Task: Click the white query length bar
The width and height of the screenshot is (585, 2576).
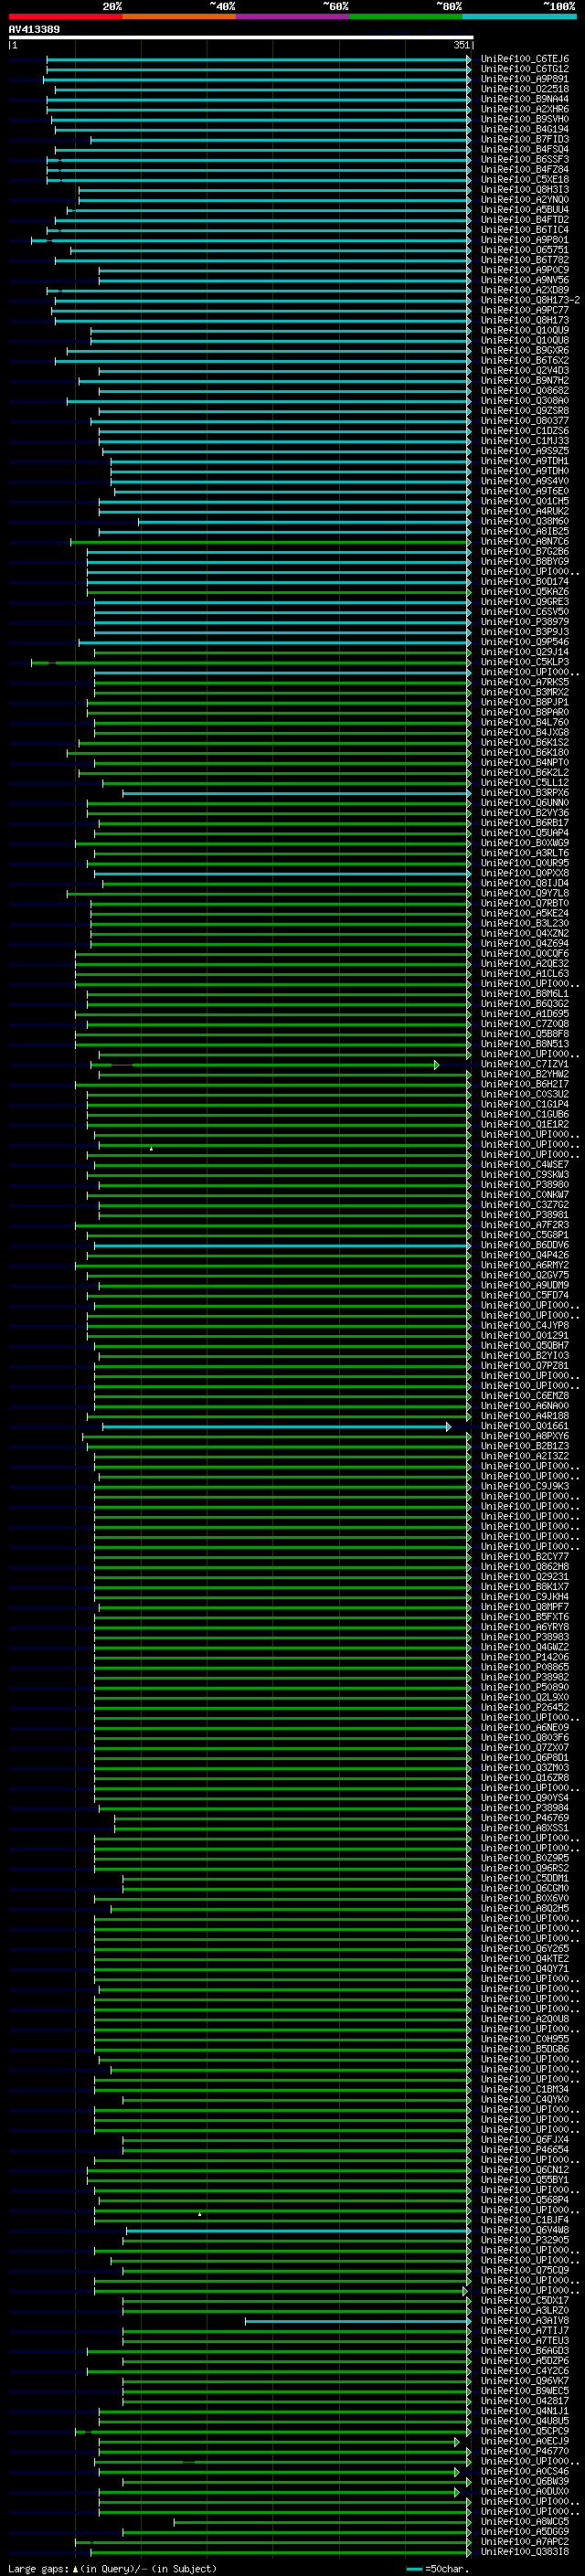Action: click(241, 38)
